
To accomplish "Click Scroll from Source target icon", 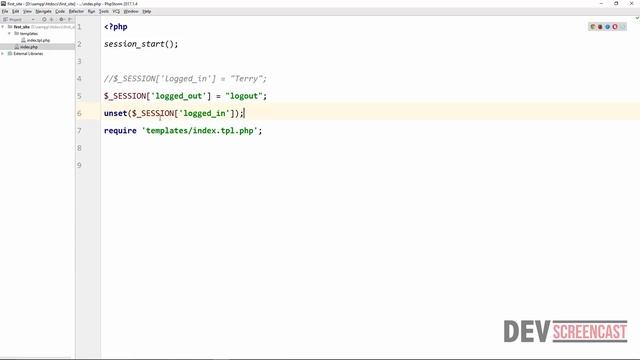I will pyautogui.click(x=44, y=19).
